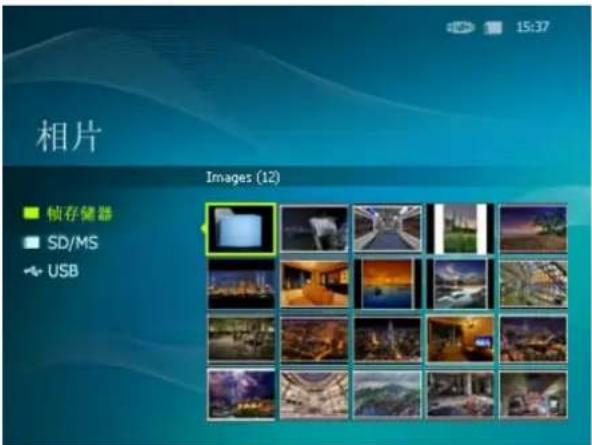Open the mountain stream photo thumbnail
Viewport: 592px width, 445px height.
click(x=460, y=284)
